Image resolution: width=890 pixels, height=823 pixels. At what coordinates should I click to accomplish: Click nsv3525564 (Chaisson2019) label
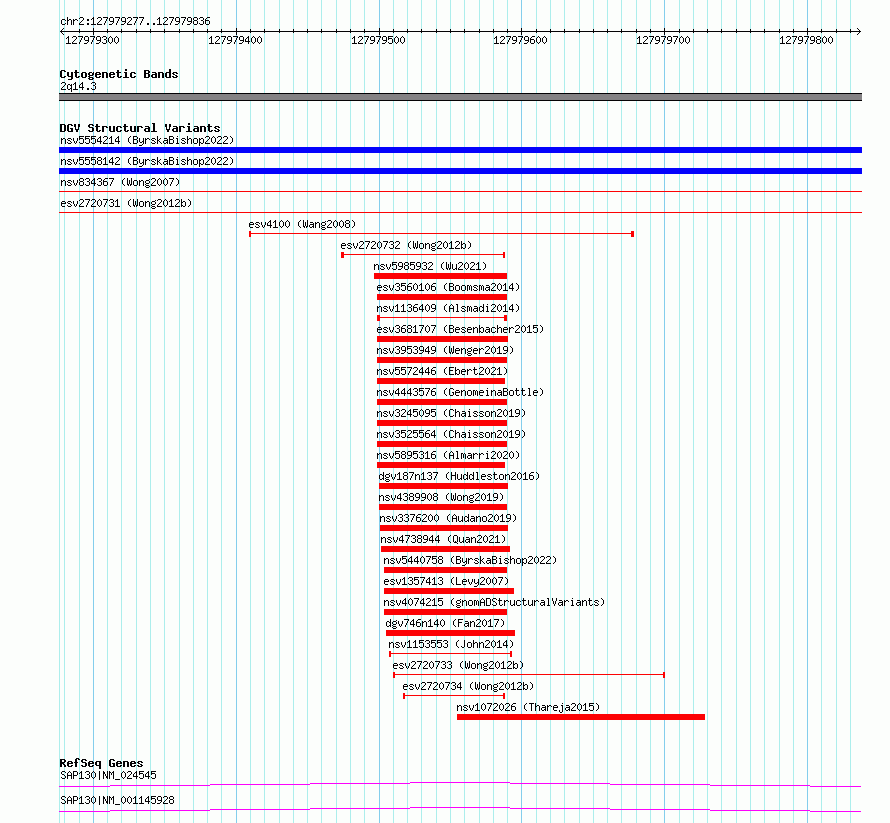point(451,434)
